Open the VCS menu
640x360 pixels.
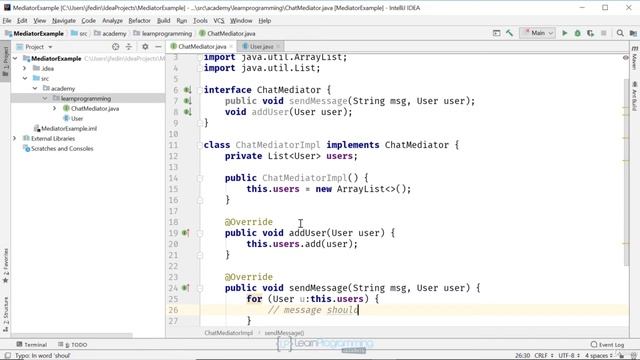click(219, 20)
